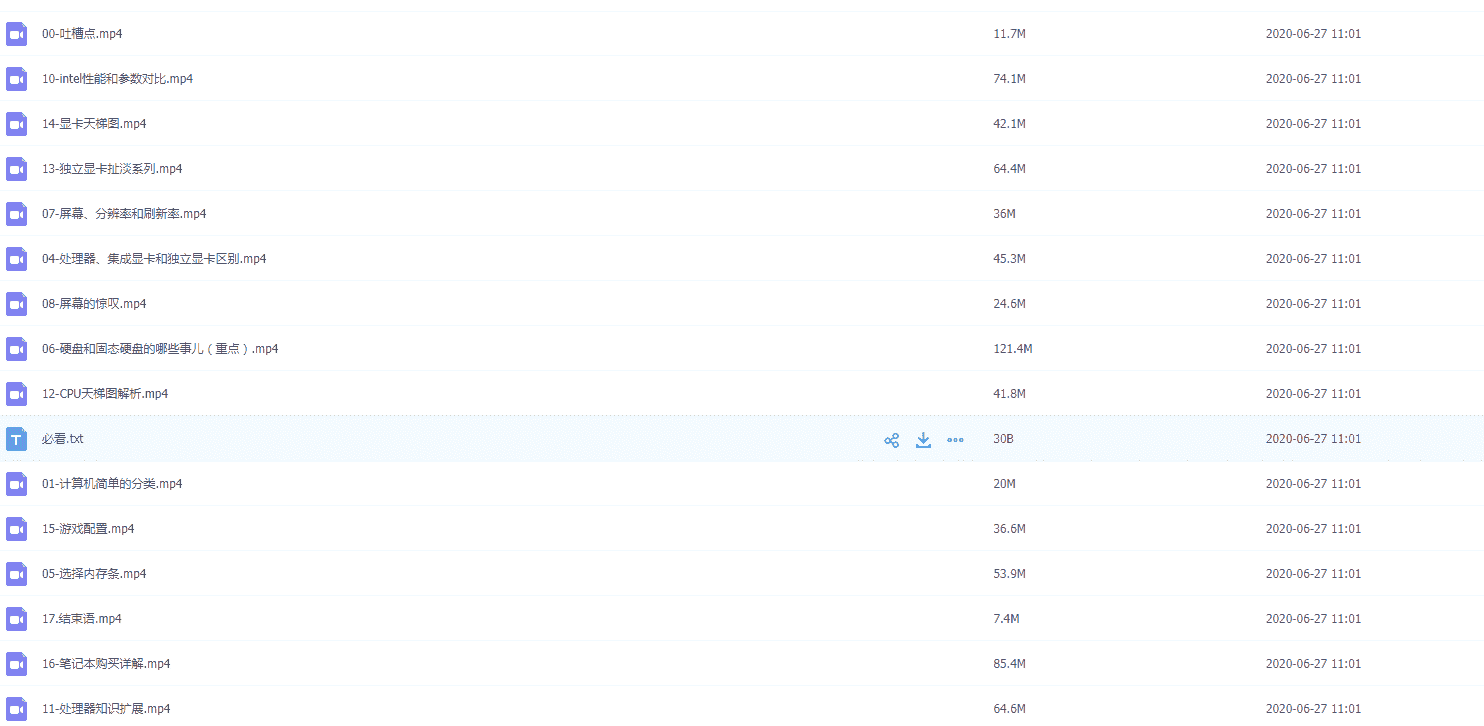Select the size value 85.4M

click(x=1010, y=664)
